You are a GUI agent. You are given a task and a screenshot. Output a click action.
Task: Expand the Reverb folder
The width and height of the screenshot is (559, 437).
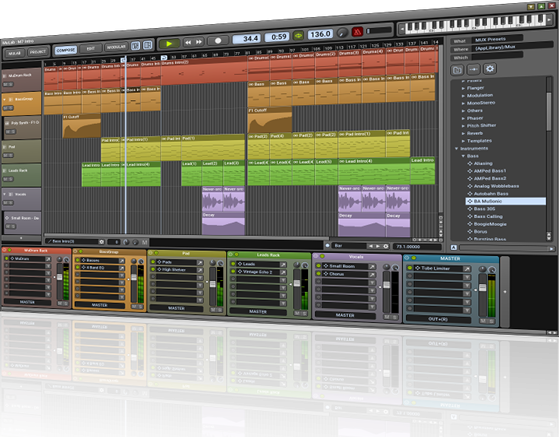[463, 133]
